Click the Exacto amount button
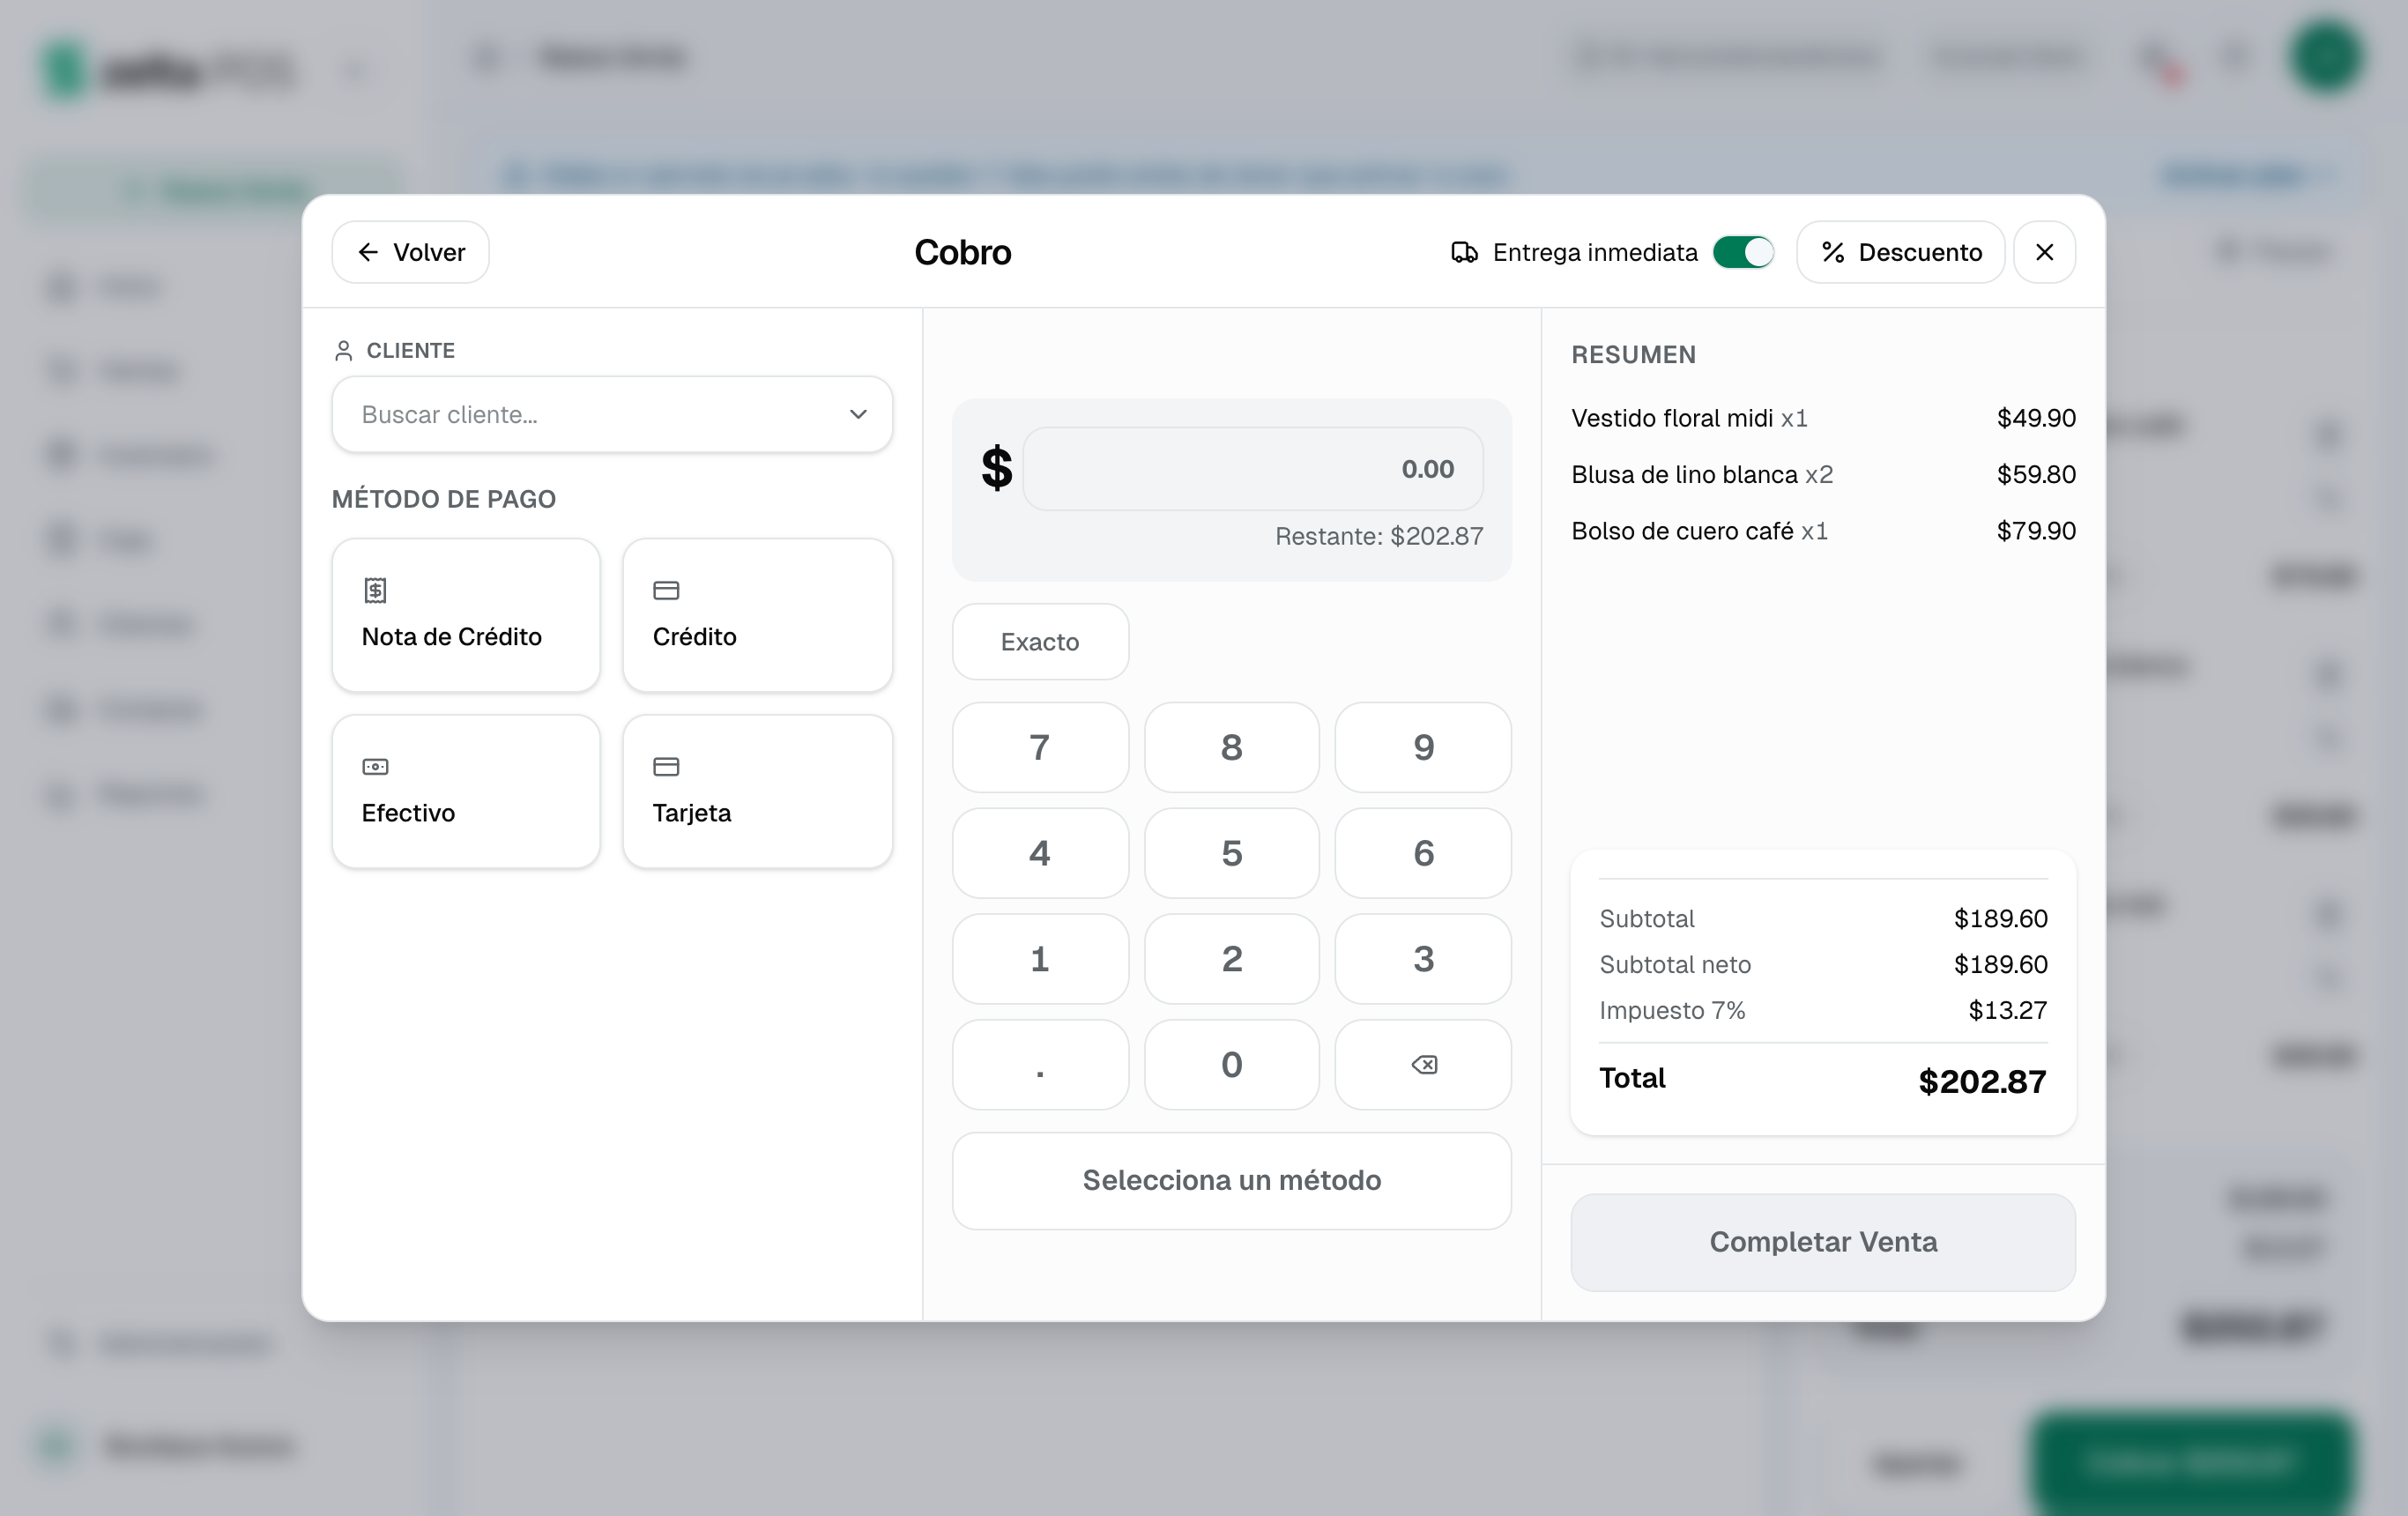Viewport: 2408px width, 1516px height. (x=1040, y=642)
